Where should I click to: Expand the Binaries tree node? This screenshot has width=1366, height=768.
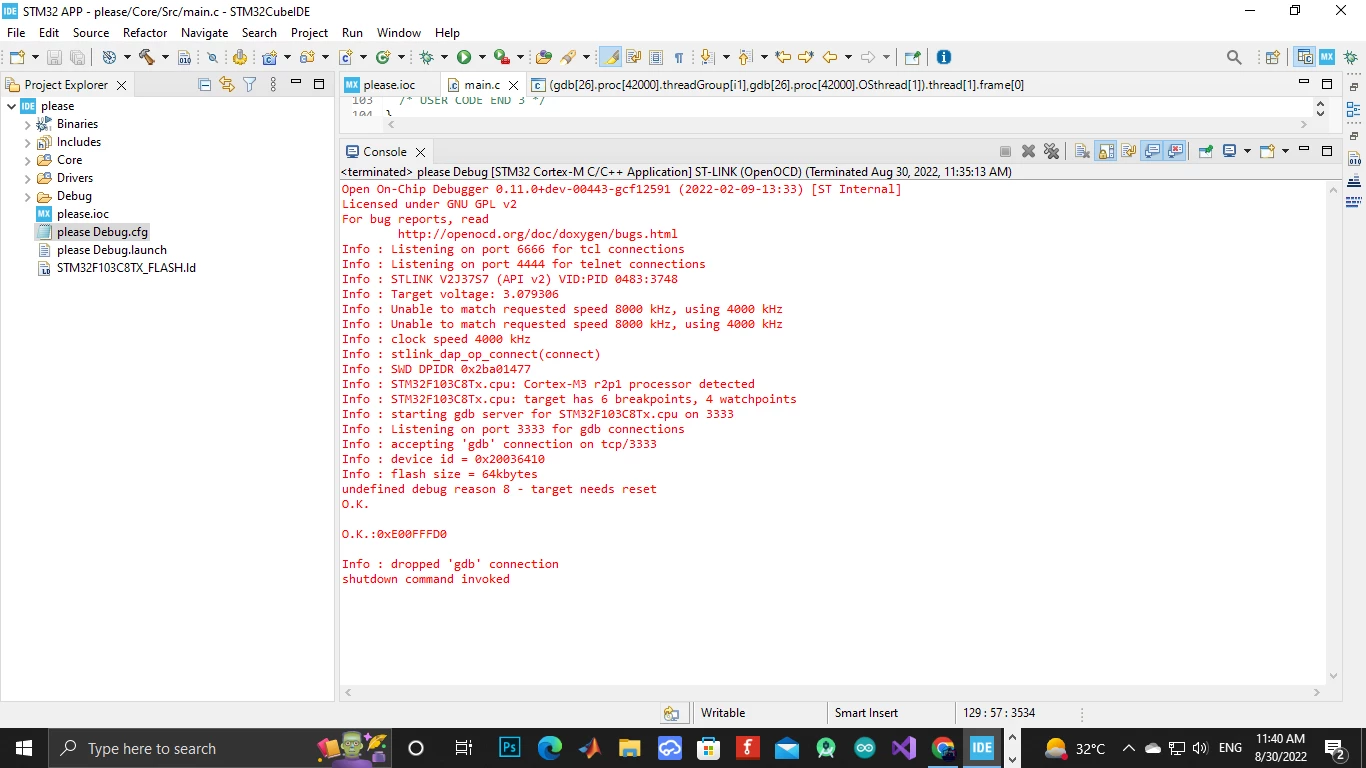pos(27,124)
